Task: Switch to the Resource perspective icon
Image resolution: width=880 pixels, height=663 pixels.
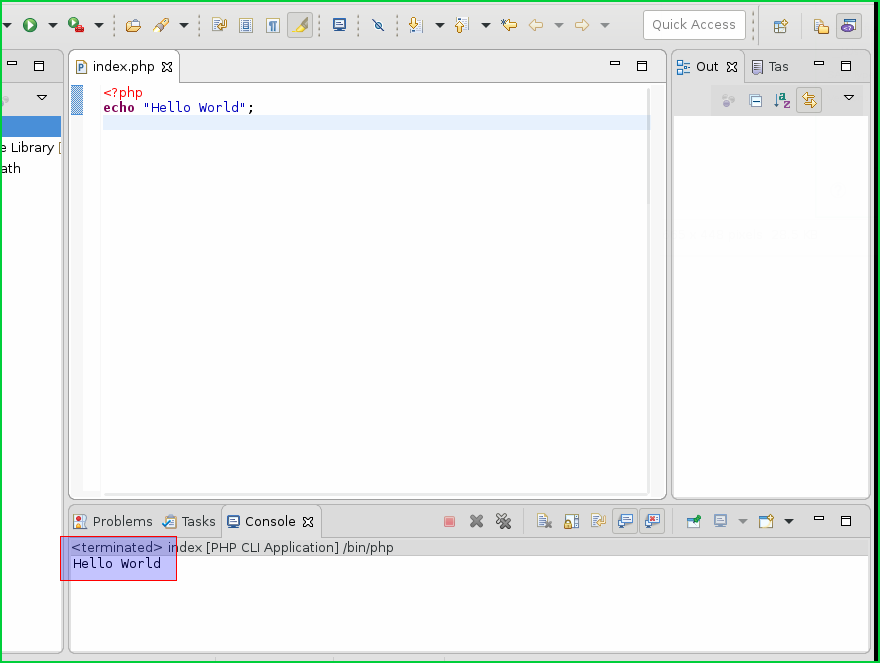Action: tap(821, 26)
